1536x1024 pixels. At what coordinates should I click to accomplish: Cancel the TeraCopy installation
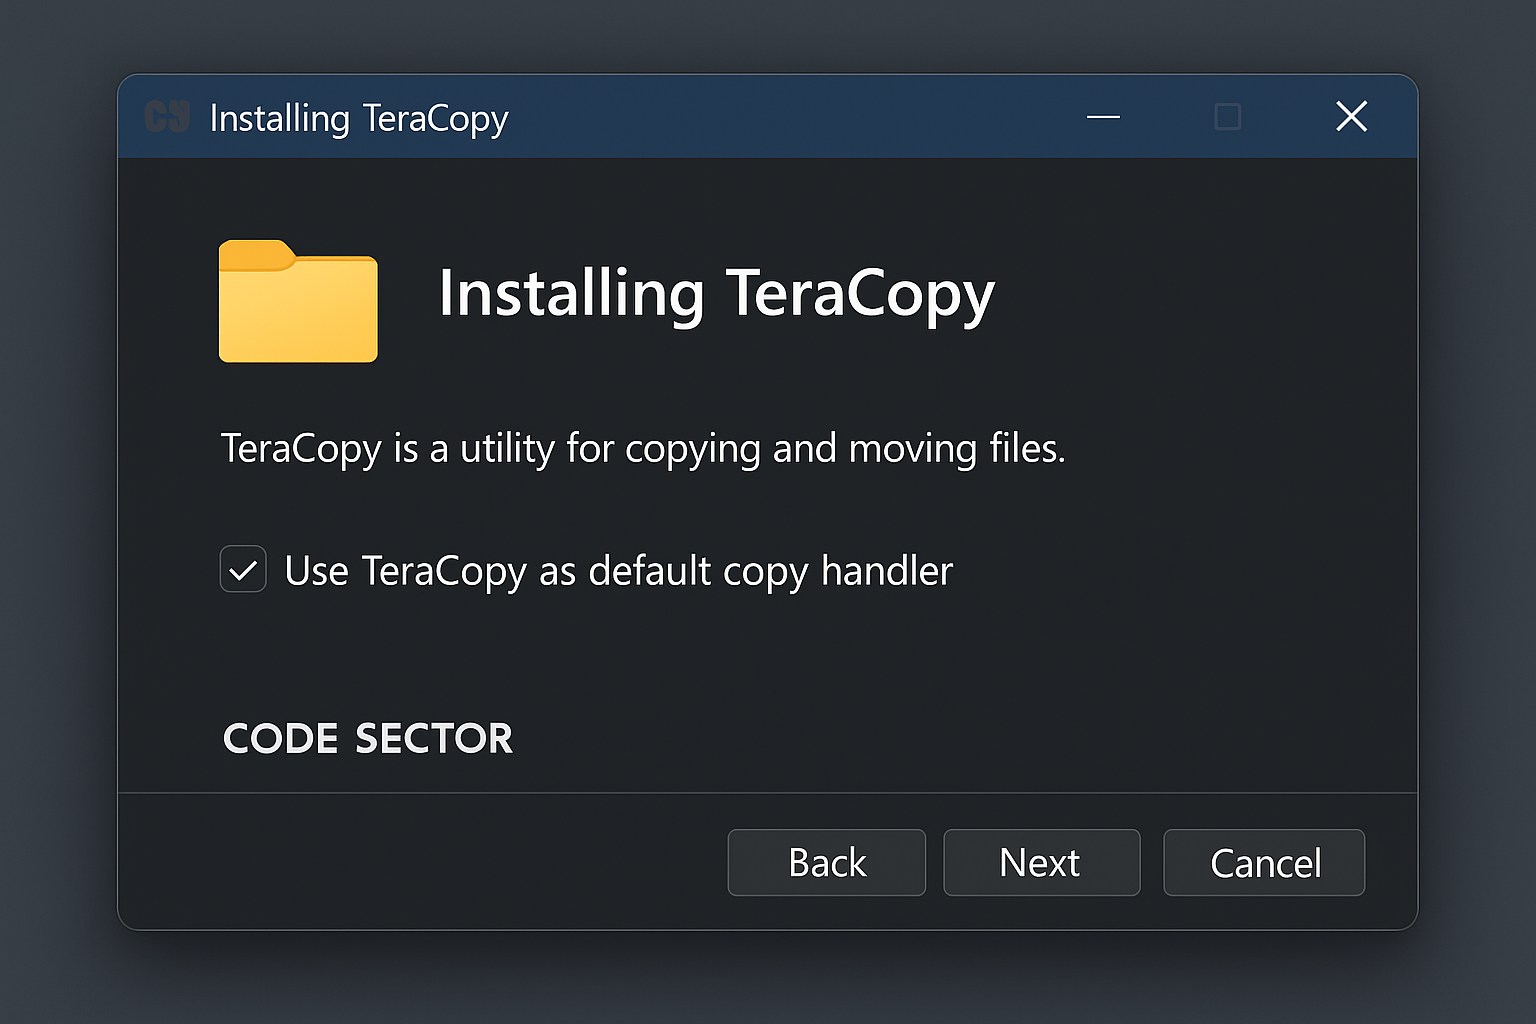1263,862
